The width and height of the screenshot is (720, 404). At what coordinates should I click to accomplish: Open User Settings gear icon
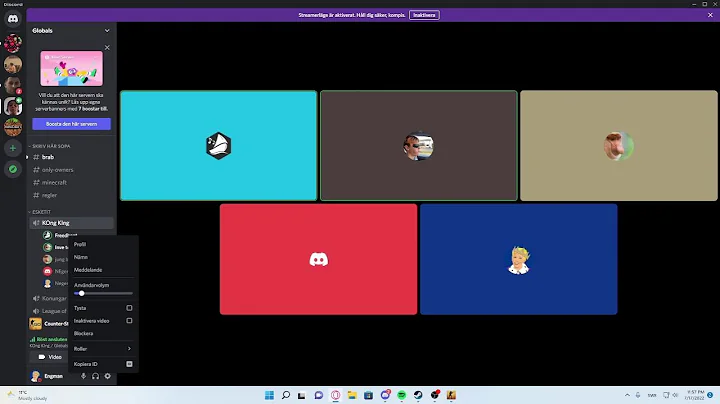pyautogui.click(x=107, y=376)
